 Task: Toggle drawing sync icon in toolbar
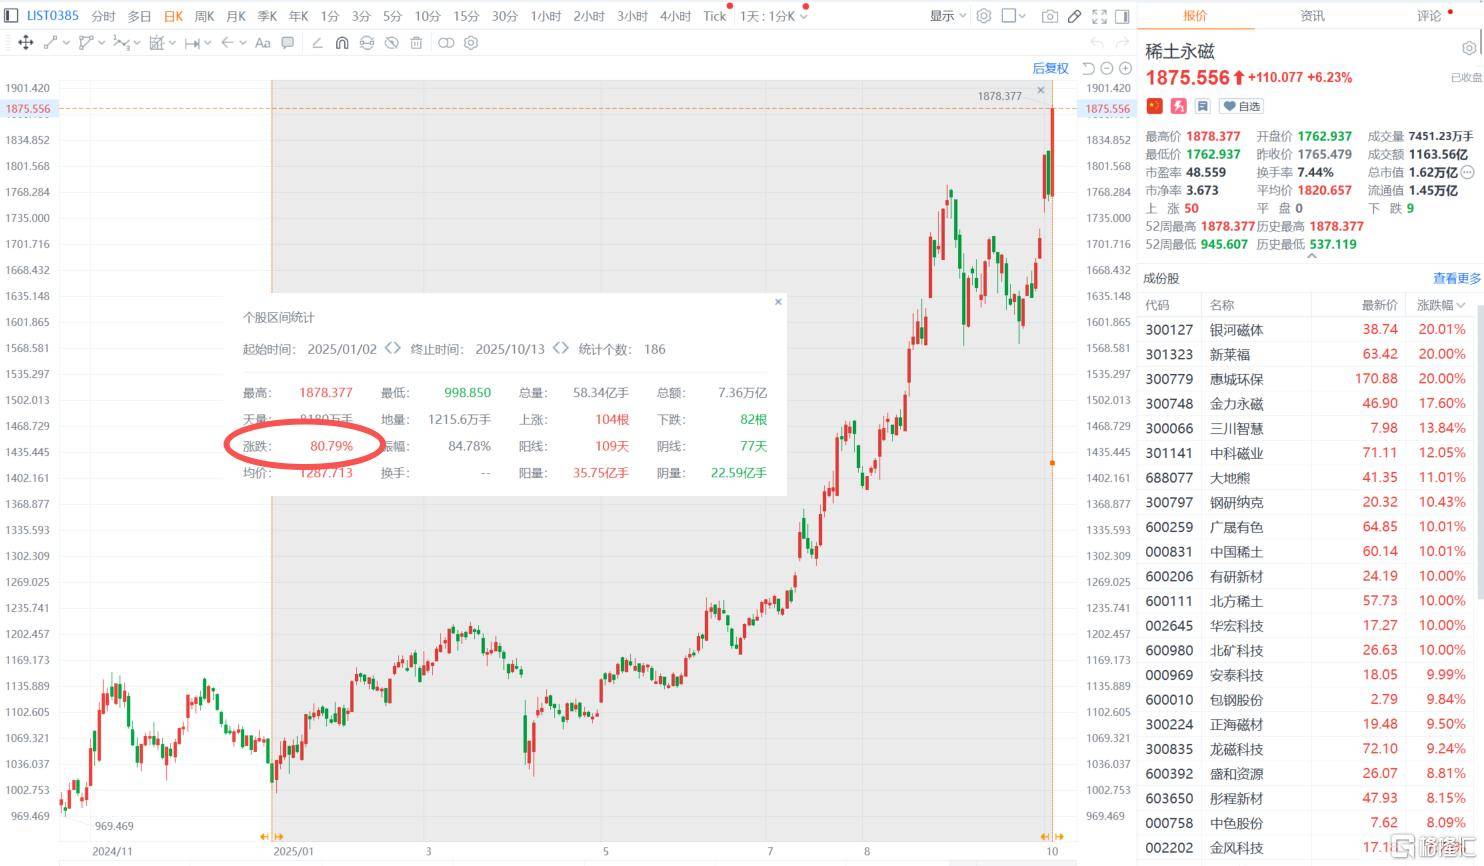367,43
